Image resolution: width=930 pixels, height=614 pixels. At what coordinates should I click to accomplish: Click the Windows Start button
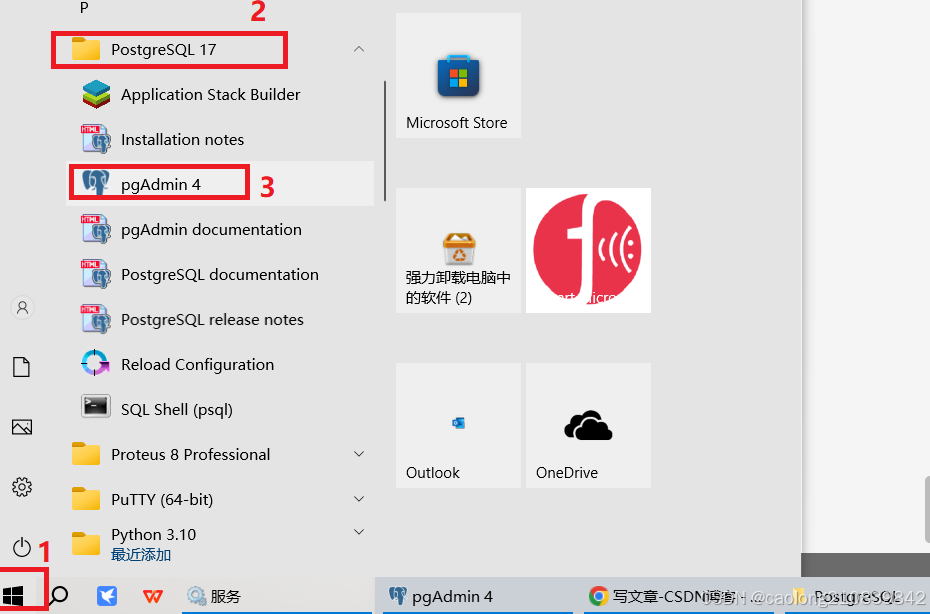(x=13, y=596)
